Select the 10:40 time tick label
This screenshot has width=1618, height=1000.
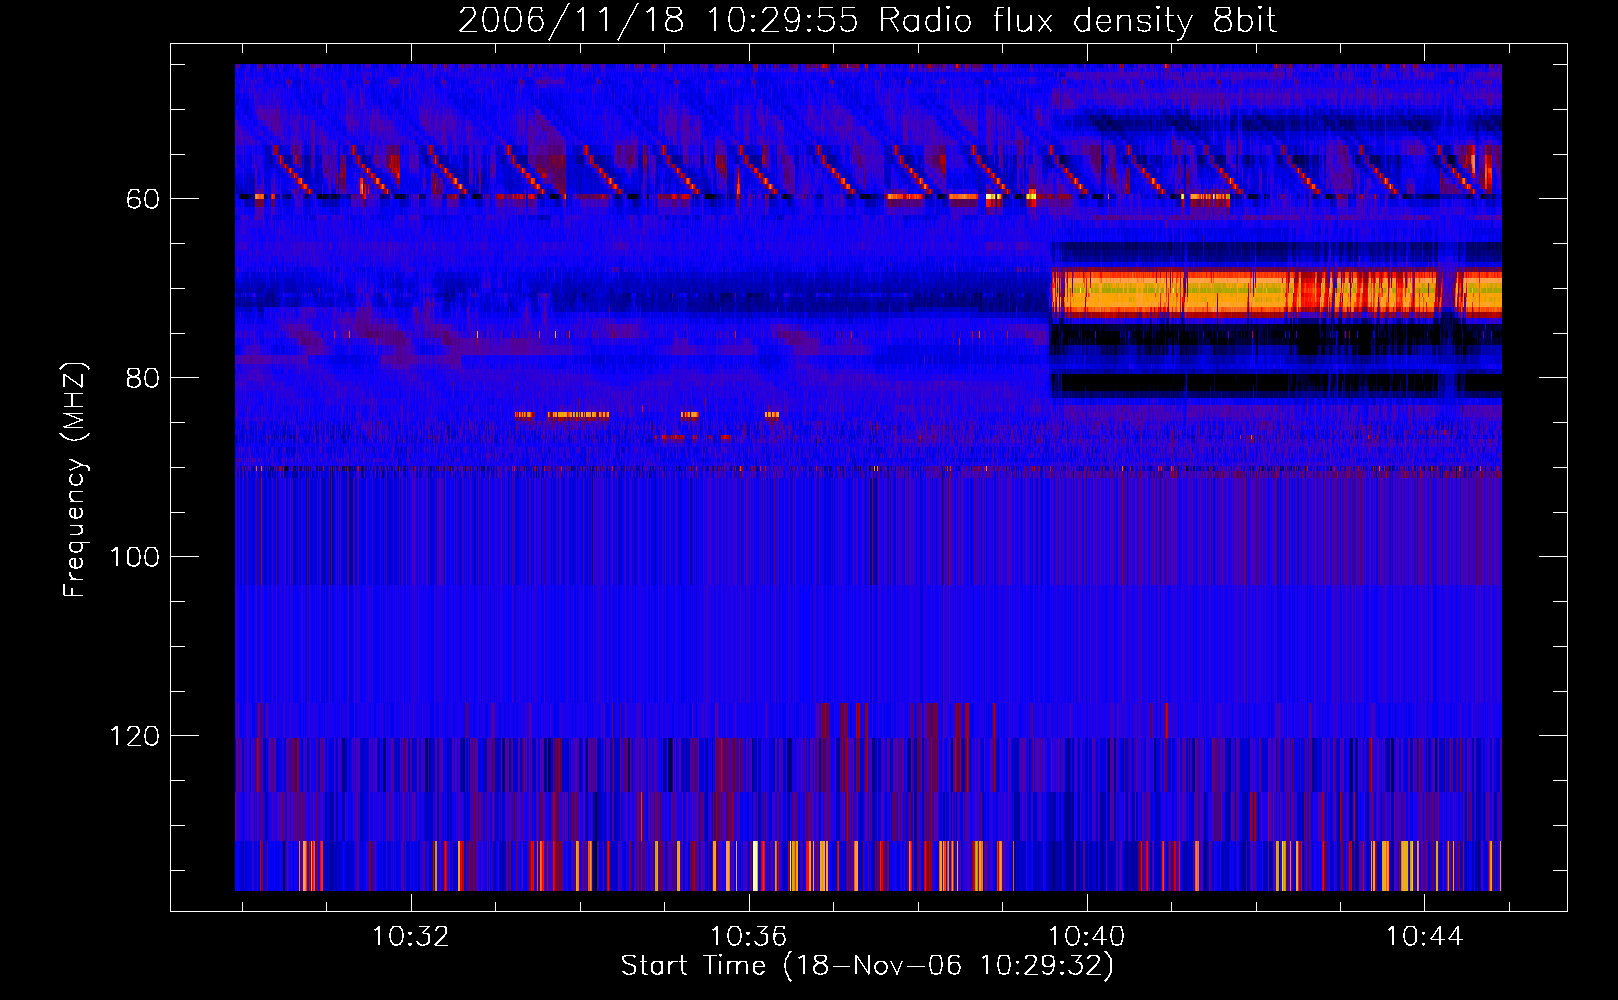point(1087,937)
